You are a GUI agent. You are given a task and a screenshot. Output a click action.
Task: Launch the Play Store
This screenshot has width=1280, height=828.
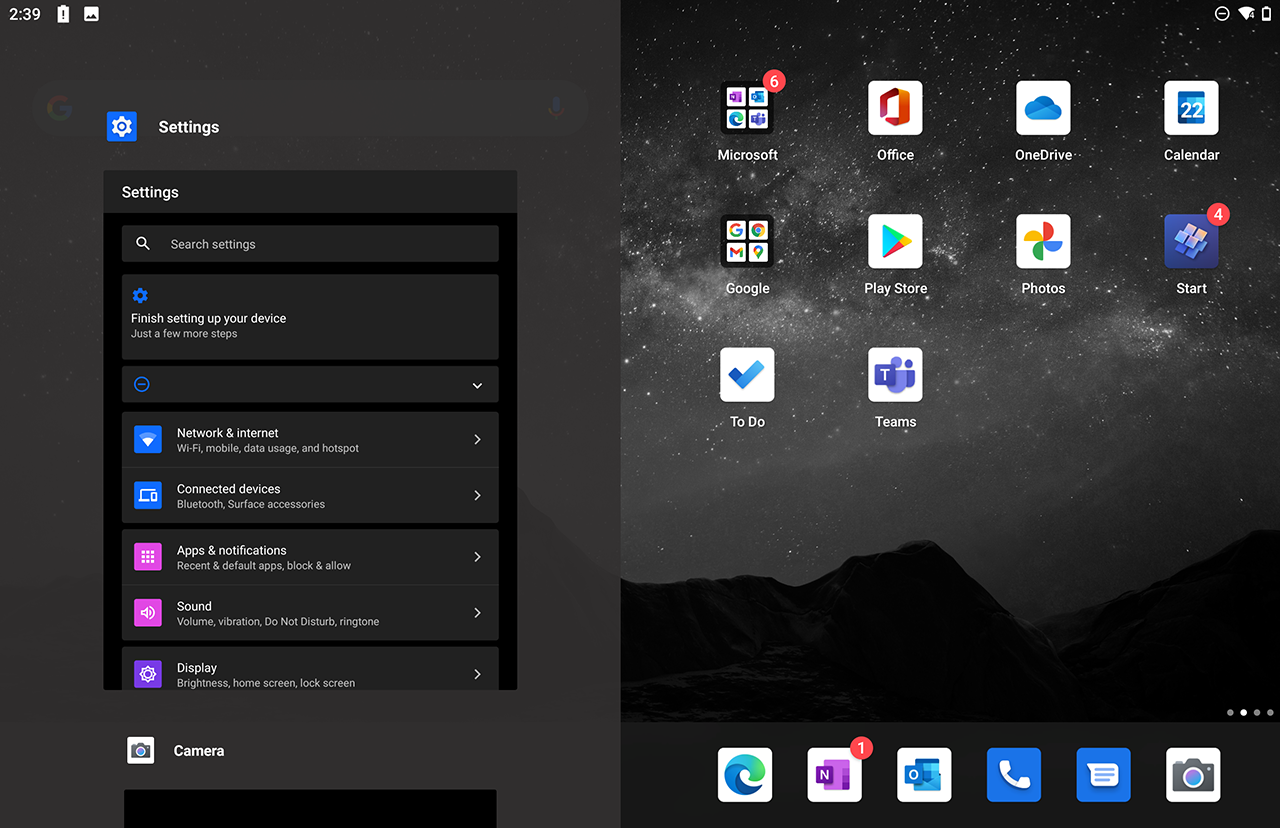(x=895, y=241)
